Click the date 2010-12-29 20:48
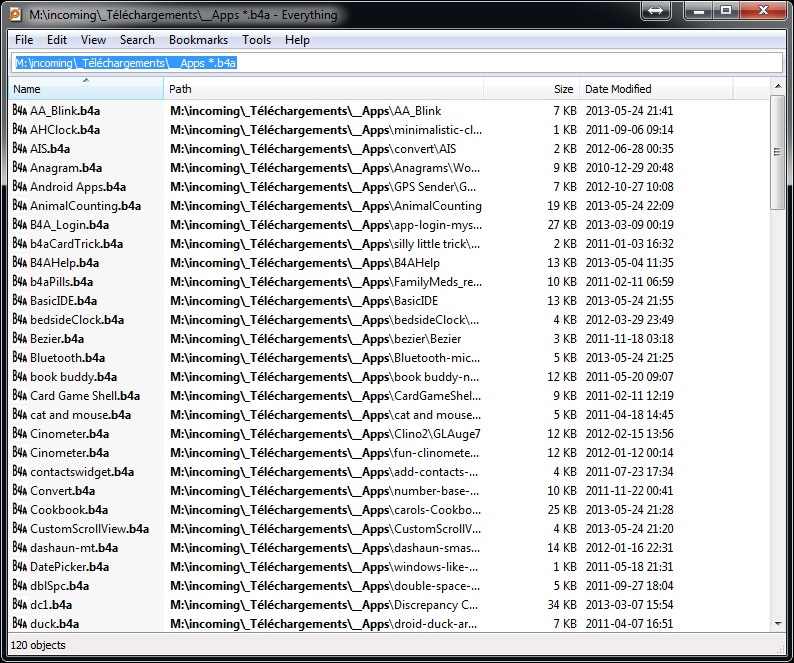 [629, 168]
